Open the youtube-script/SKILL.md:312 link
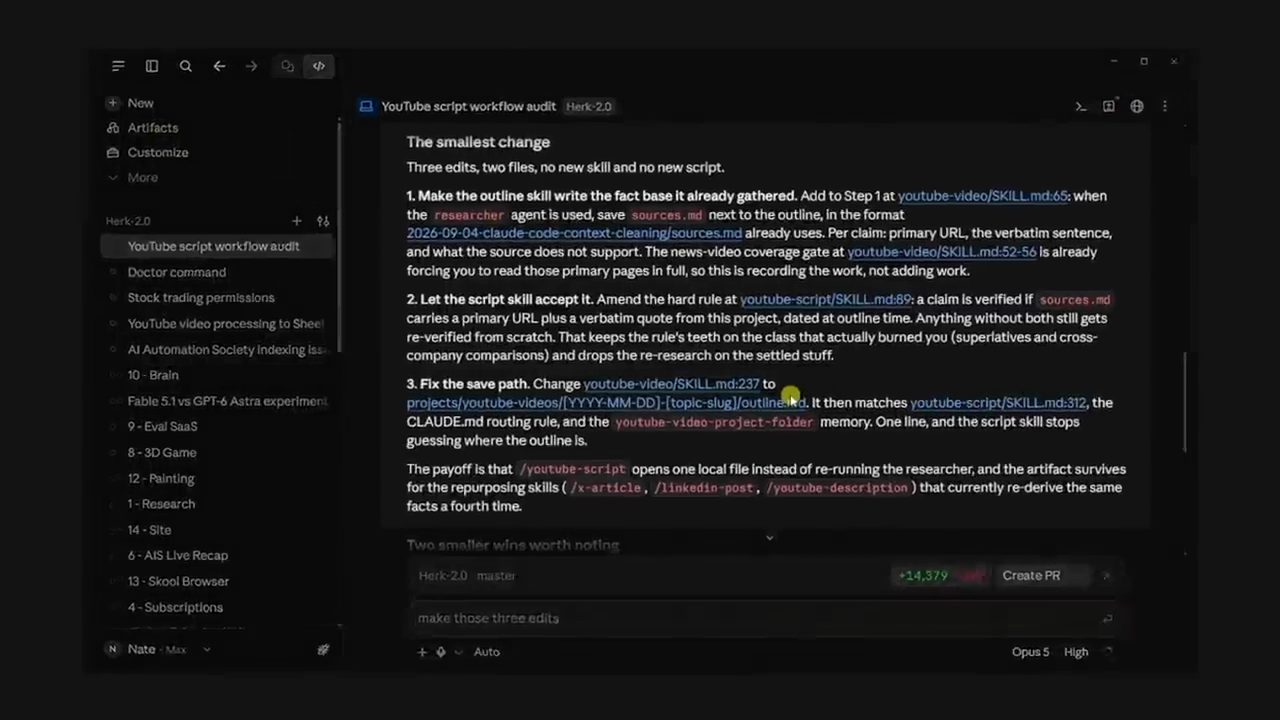The image size is (1280, 720). (998, 403)
